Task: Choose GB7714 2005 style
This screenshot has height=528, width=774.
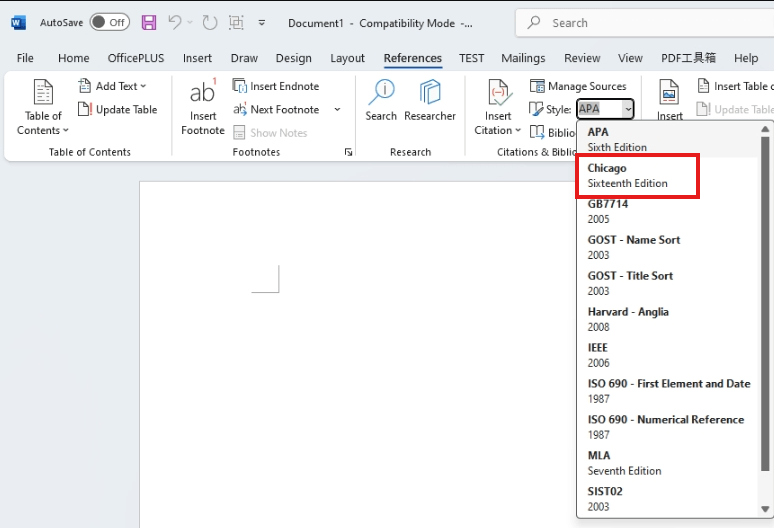Action: click(x=667, y=211)
